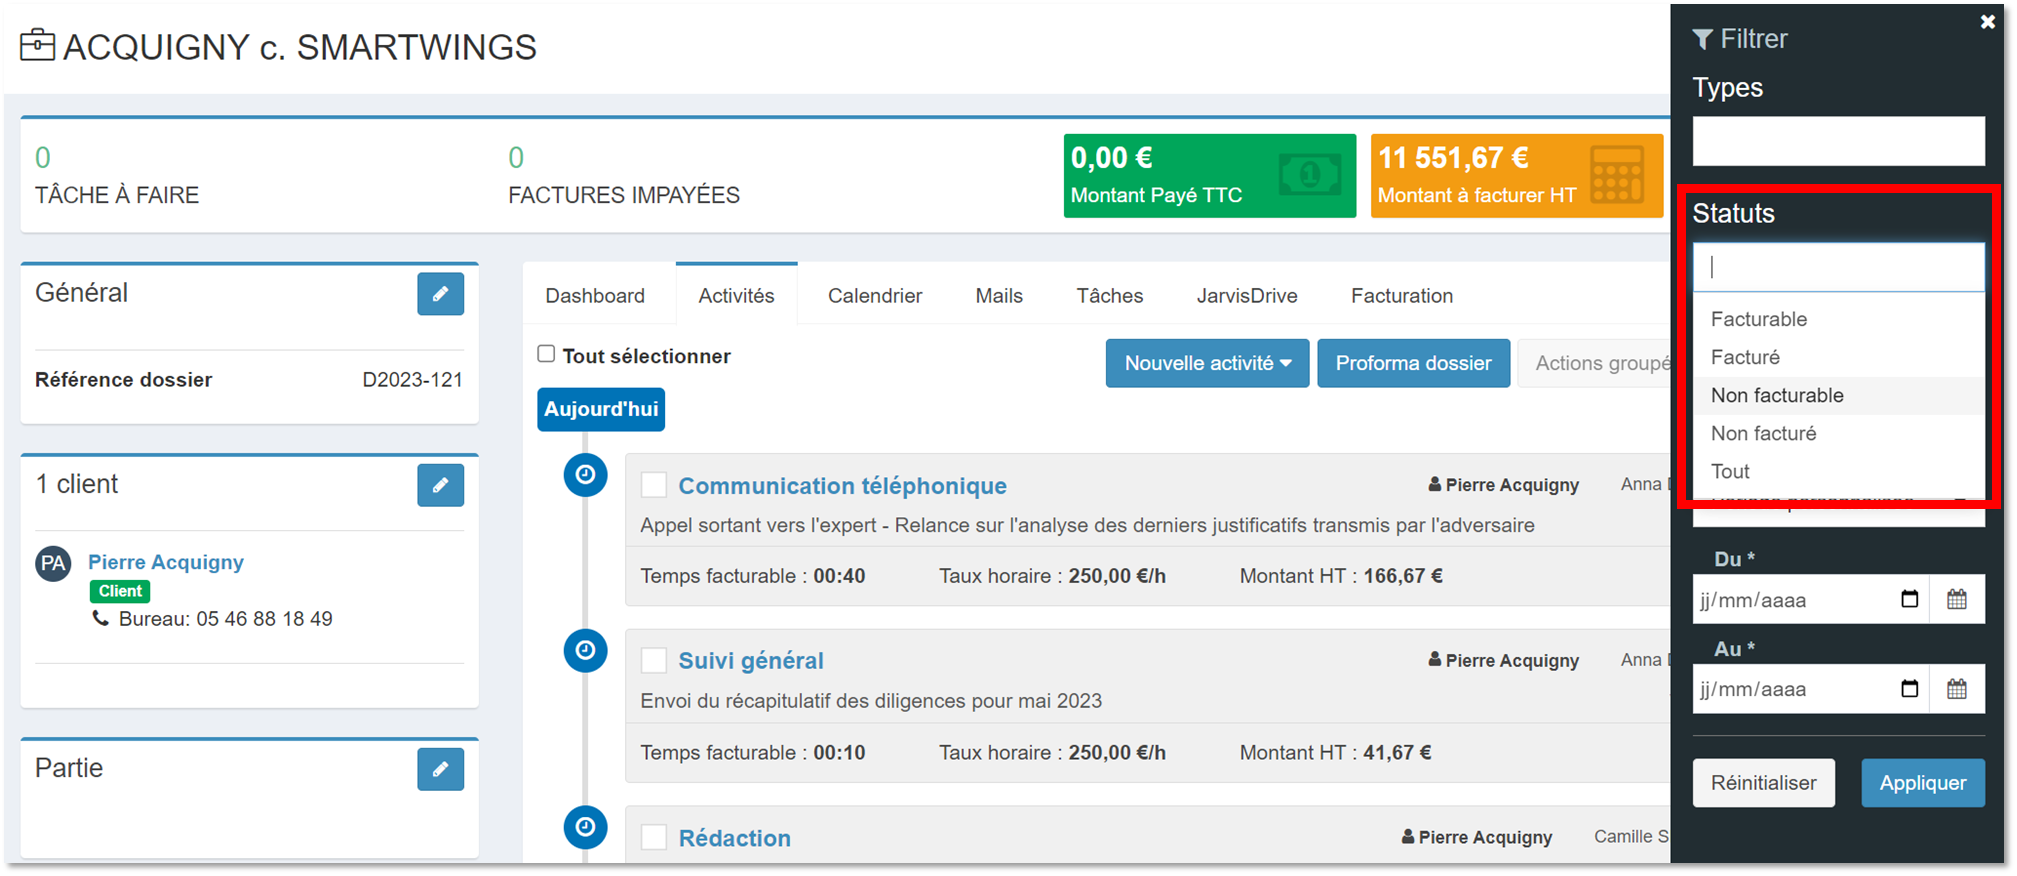
Task: Click the Réinitialiser button
Action: (x=1763, y=783)
